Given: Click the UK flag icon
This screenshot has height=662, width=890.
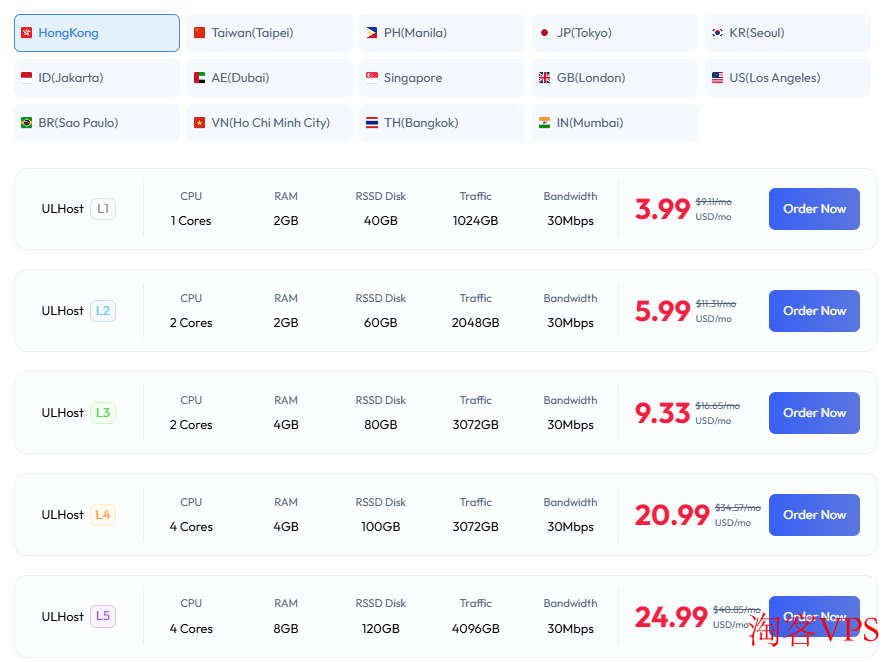Looking at the screenshot, I should coord(544,78).
